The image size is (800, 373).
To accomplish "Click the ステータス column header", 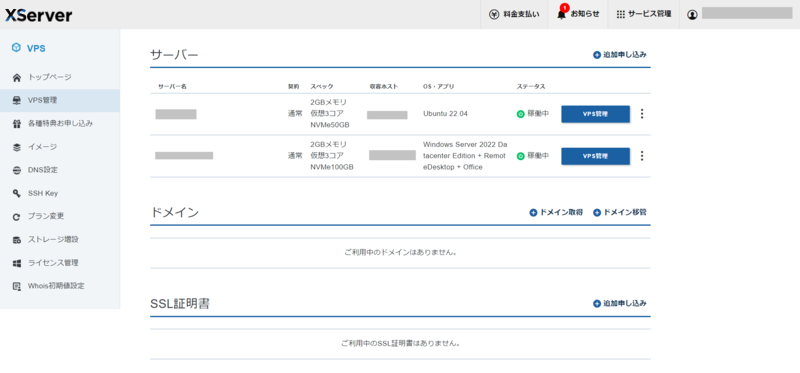I will [531, 87].
